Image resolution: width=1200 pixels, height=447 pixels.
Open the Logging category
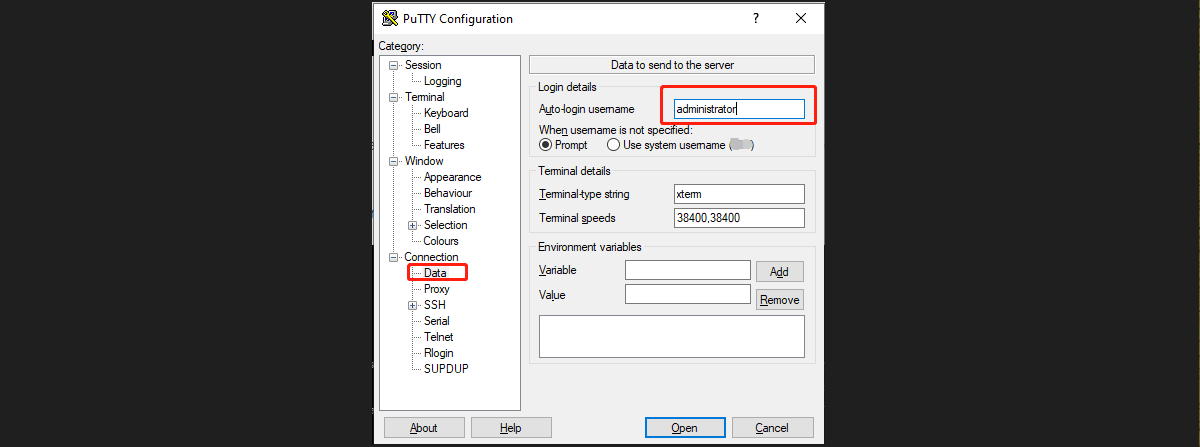tap(442, 81)
